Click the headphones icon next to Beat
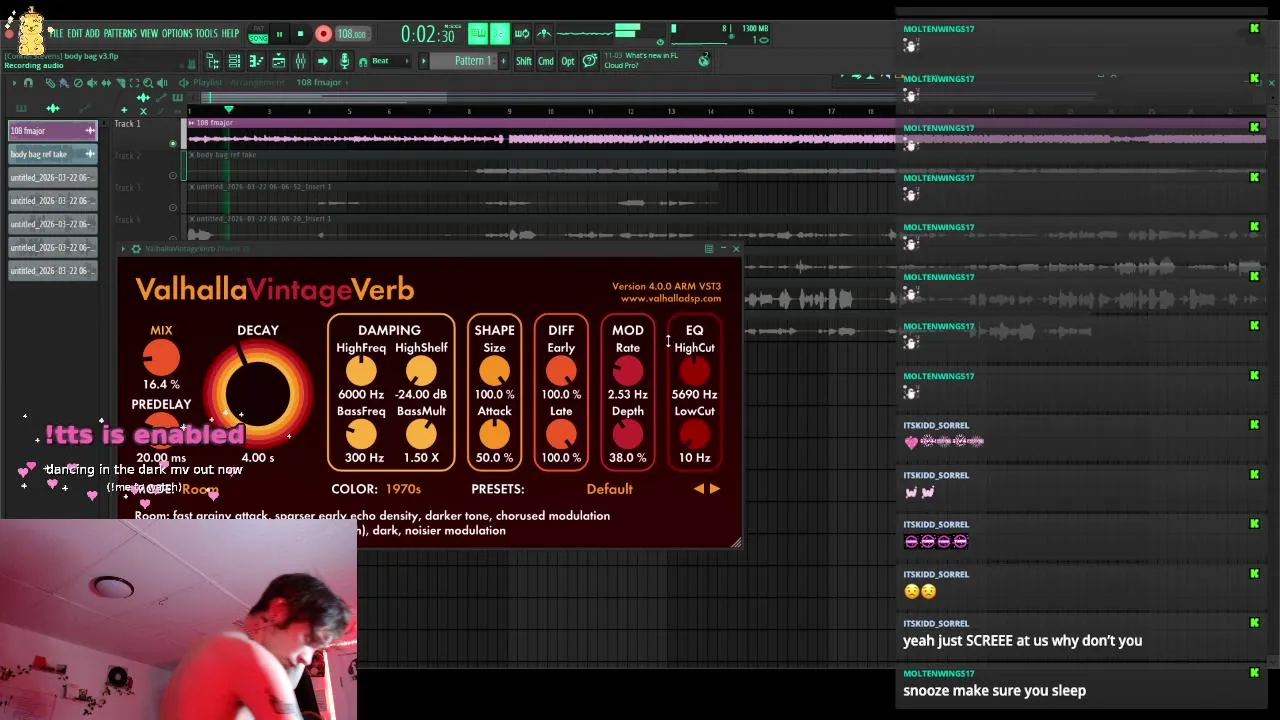Screen dimensions: 1280x720 [363, 62]
